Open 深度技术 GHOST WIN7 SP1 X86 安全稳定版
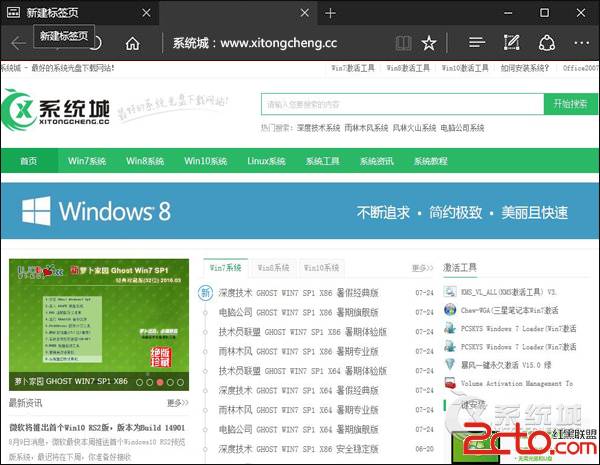Viewport: 600px width, 465px height. pos(298,449)
